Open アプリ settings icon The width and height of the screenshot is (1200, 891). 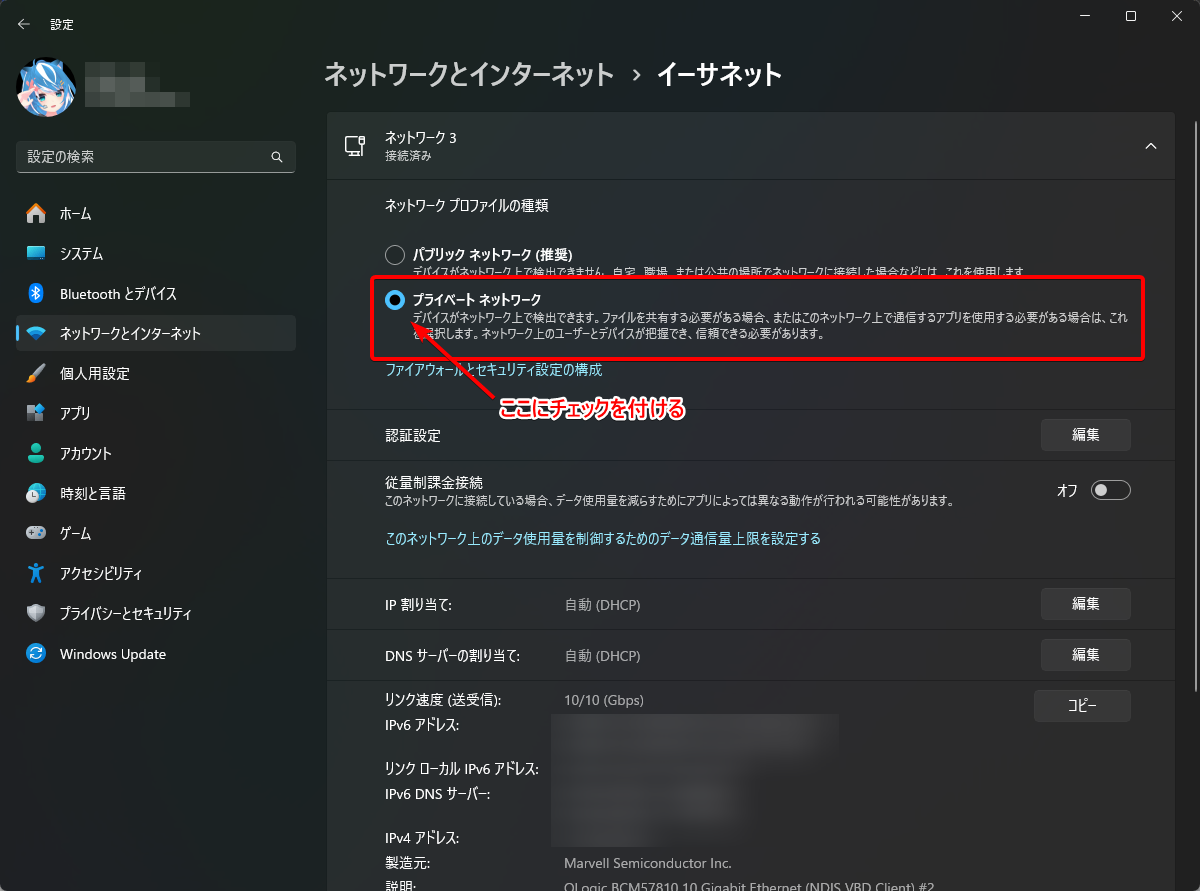click(38, 413)
